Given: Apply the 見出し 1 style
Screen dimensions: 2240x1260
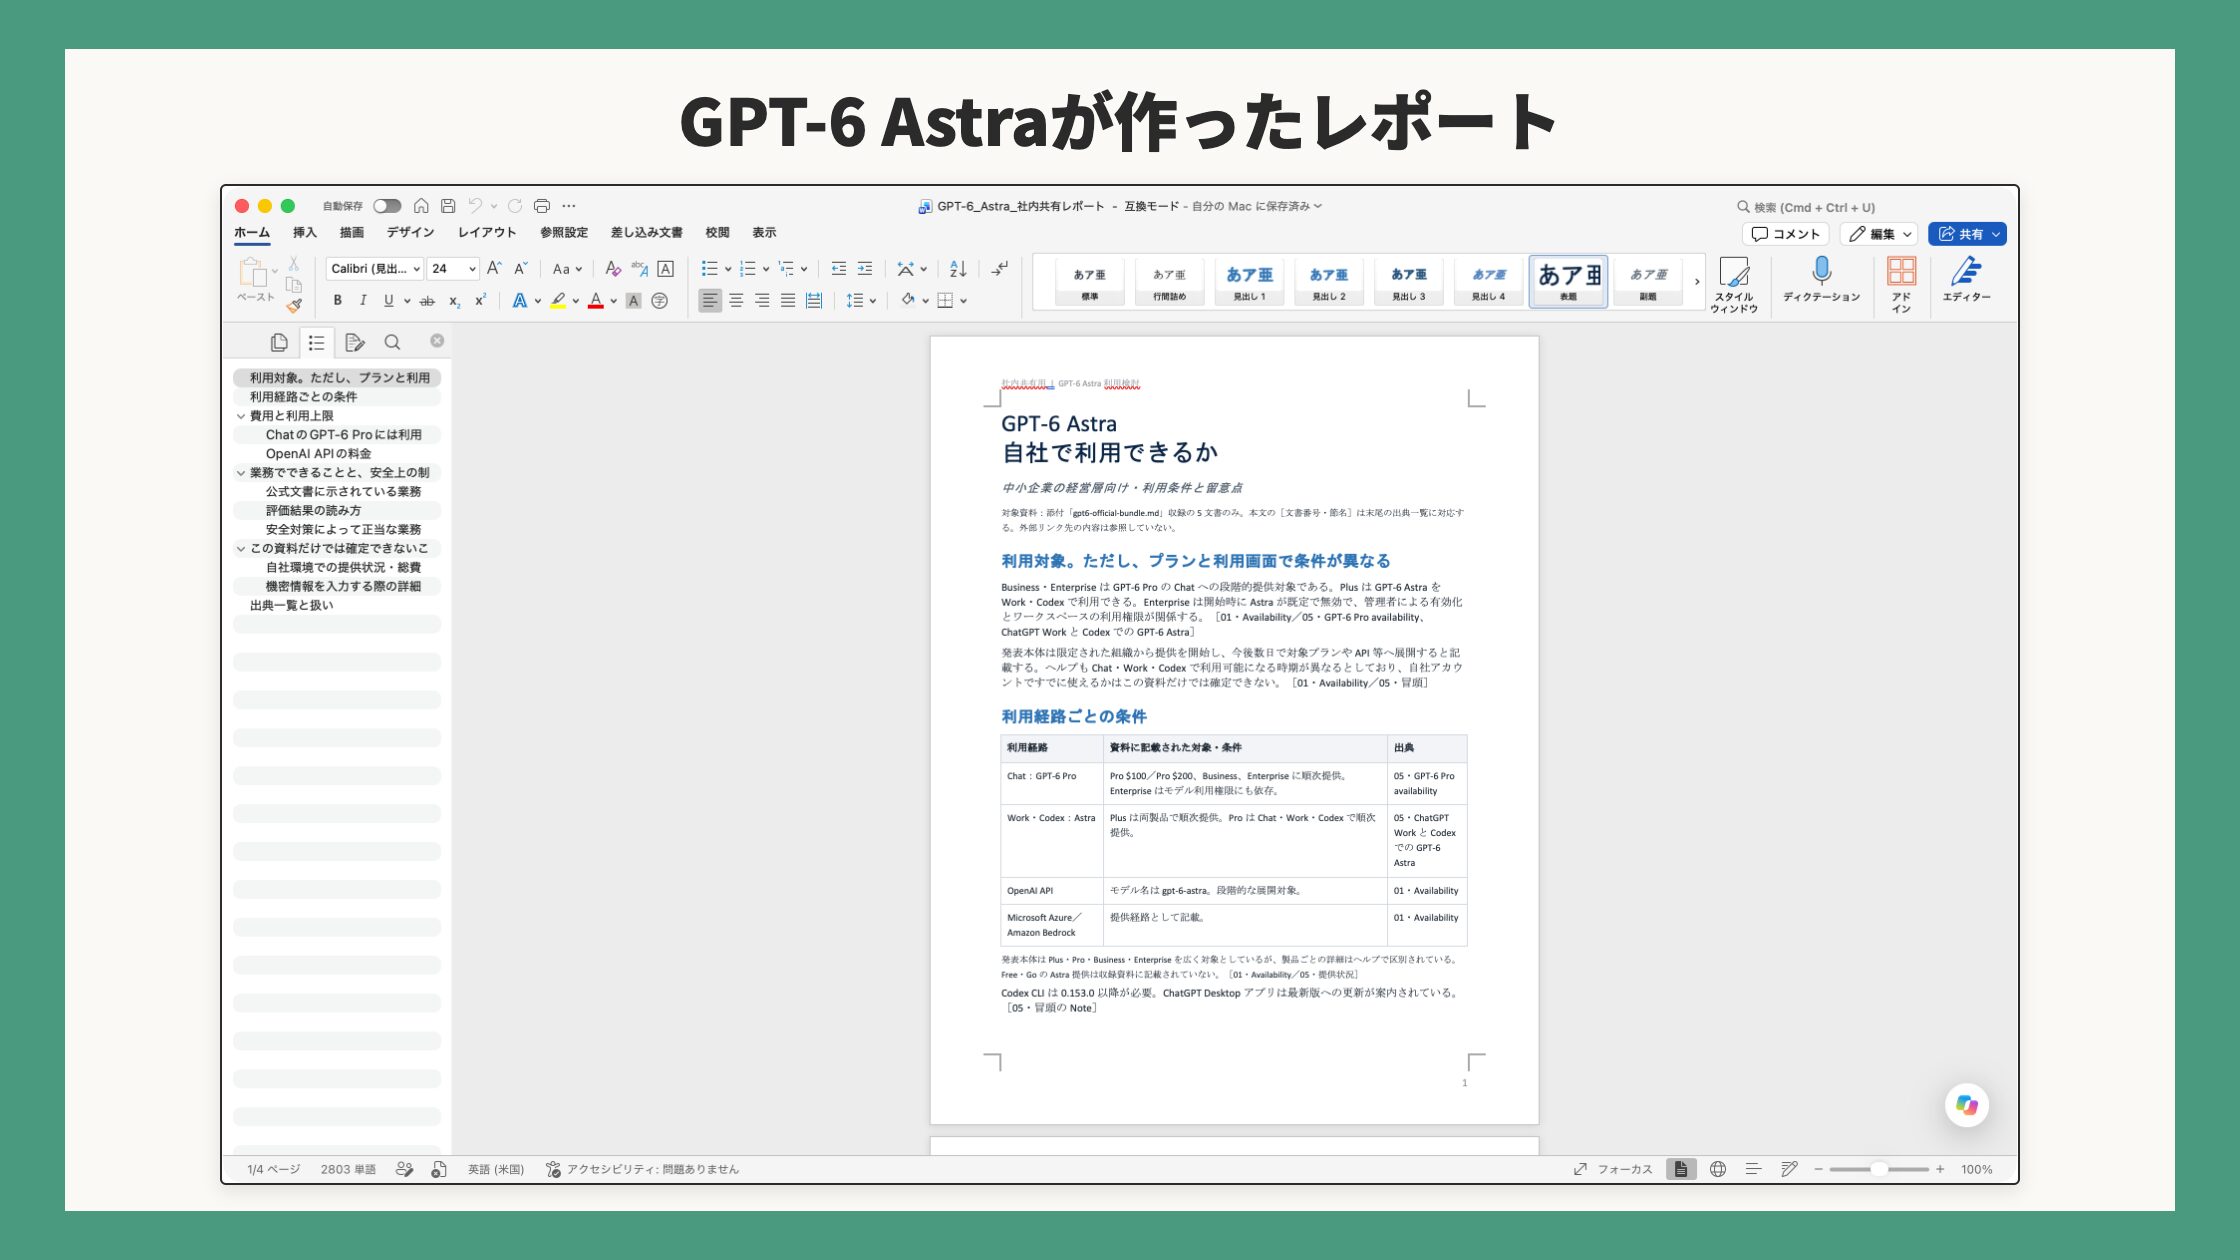Looking at the screenshot, I should [1249, 282].
